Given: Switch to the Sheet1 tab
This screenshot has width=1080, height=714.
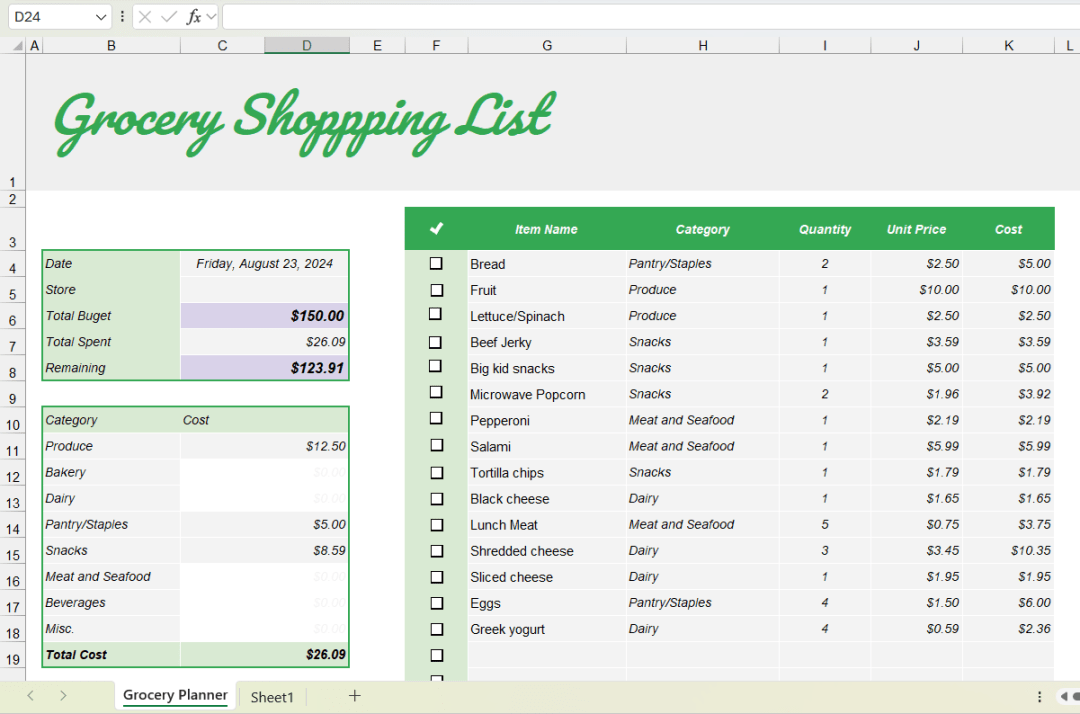Looking at the screenshot, I should [x=272, y=697].
